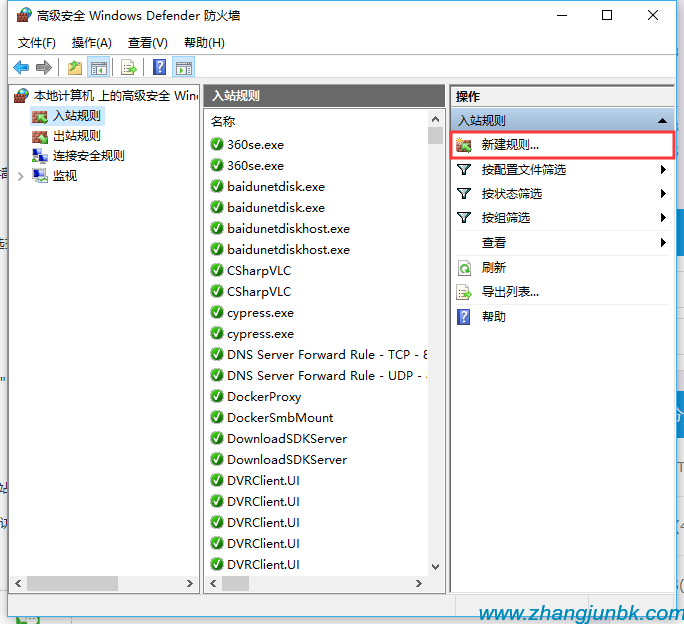Select the DNS Server Forward Rule - UDP row
Screen dimensions: 684x624
coord(326,375)
